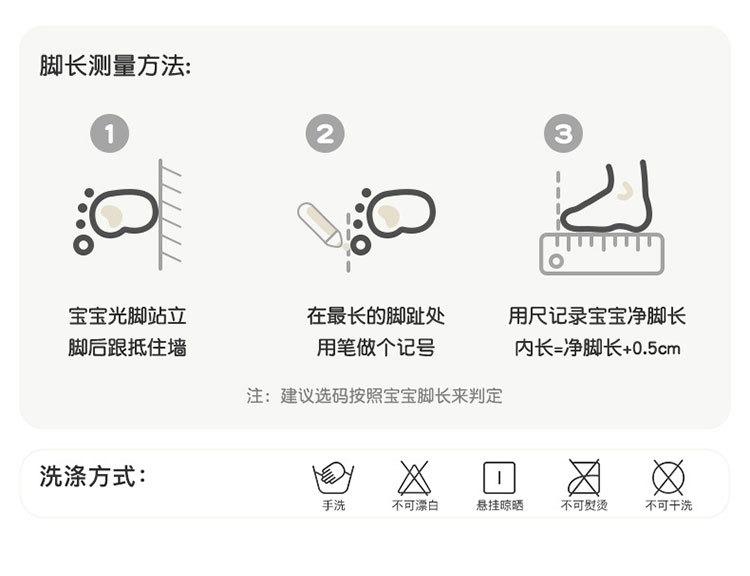Click the footprint against wall illustration

(x=127, y=215)
